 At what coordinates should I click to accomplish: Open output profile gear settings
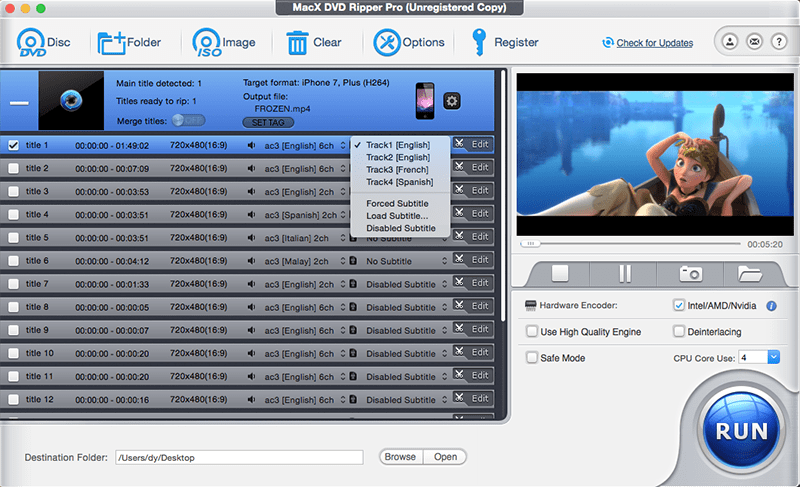tap(452, 101)
